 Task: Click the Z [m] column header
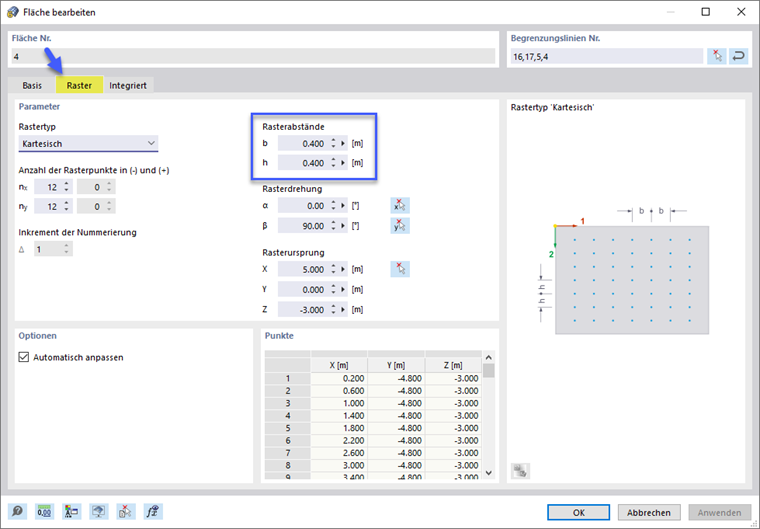(x=453, y=365)
